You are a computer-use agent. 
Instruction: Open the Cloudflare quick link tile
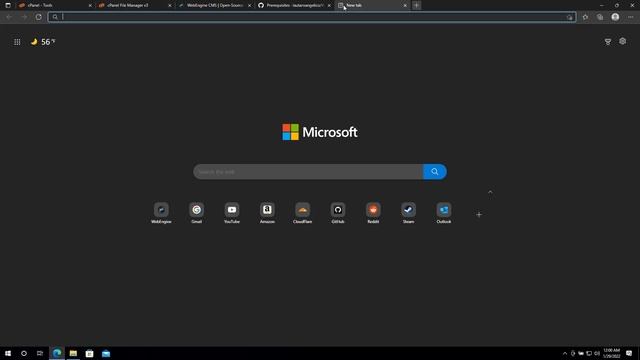(x=302, y=213)
